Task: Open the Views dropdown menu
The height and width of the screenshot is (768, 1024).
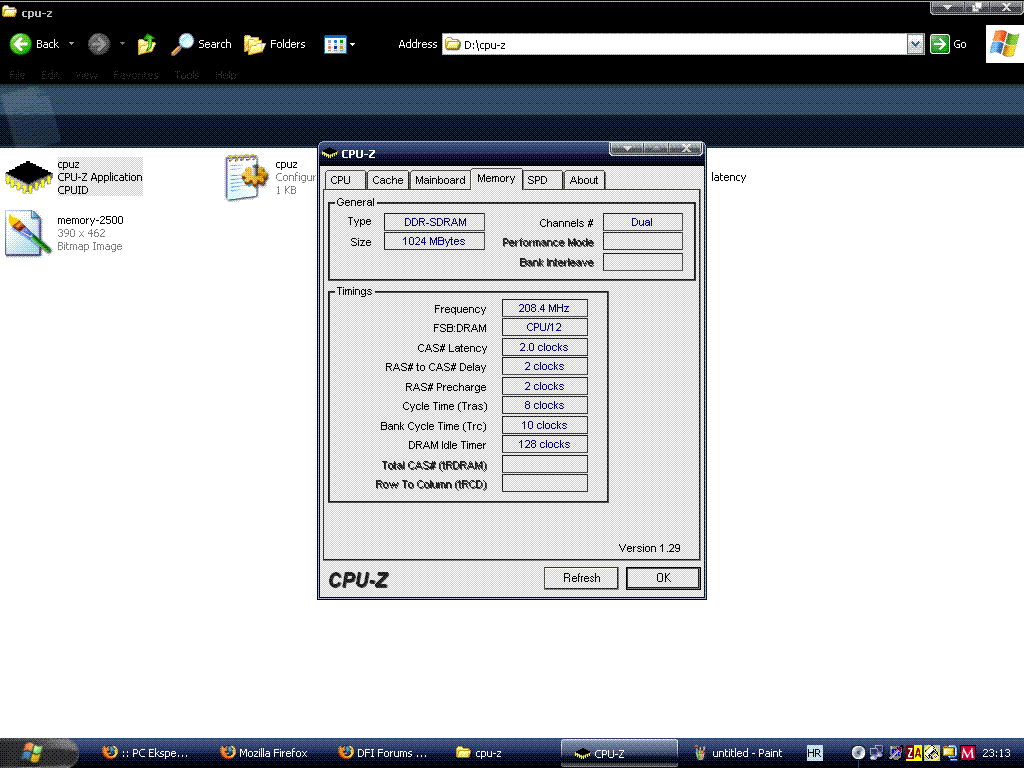Action: 340,44
